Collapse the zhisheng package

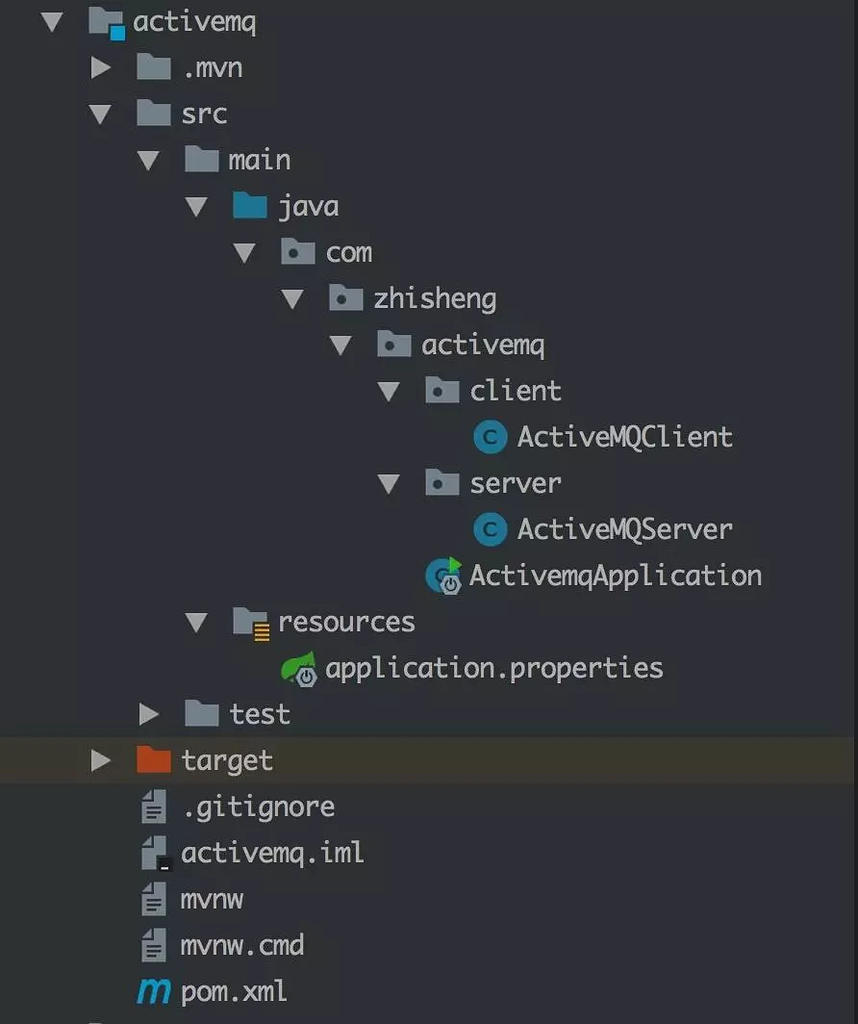294,298
